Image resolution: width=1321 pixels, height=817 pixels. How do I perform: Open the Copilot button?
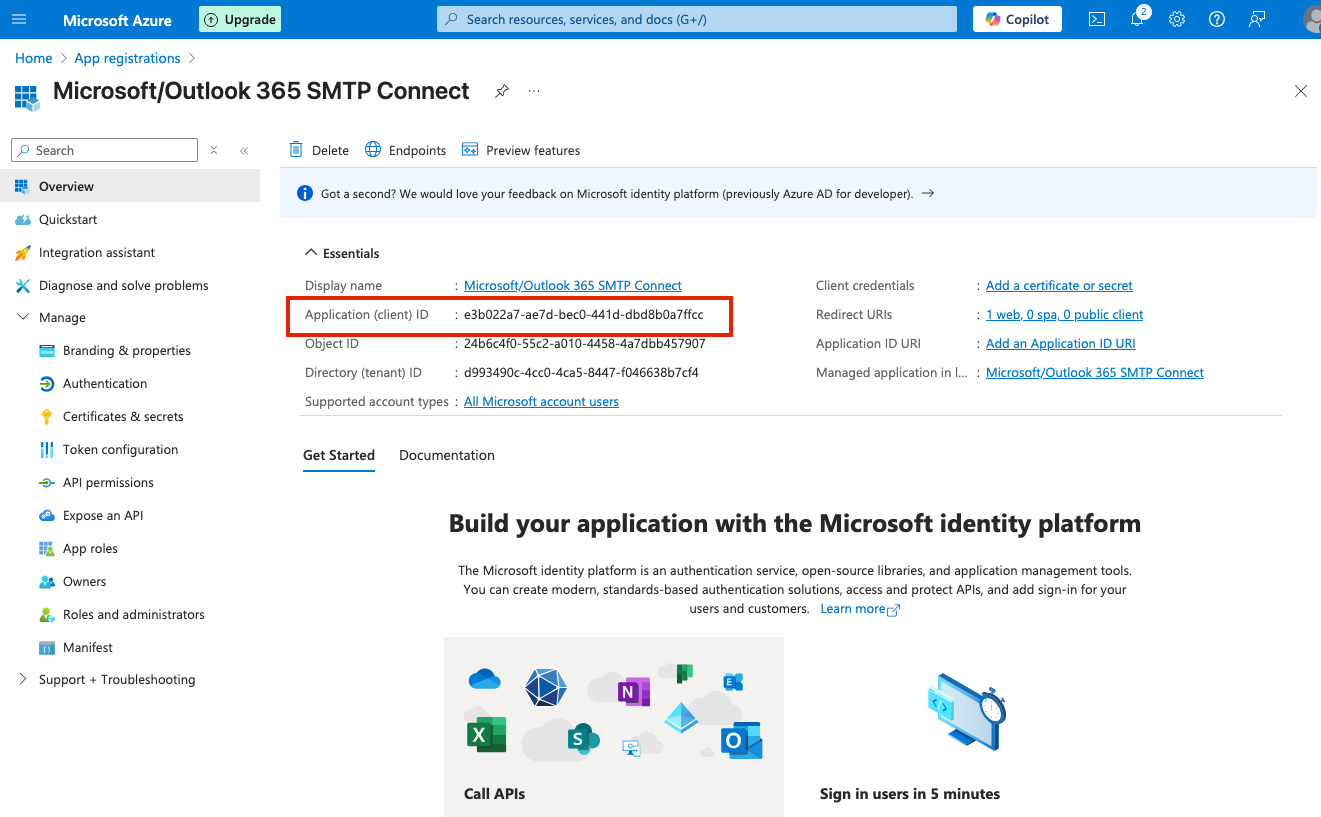tap(1017, 19)
